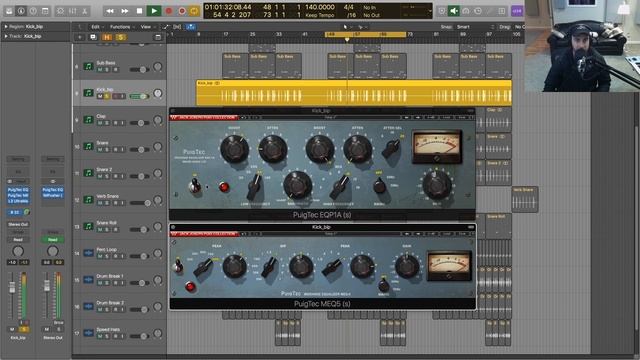Viewport: 640px width, 360px height.
Task: Click the Drum Break 2 audio track icon
Action: tap(88, 306)
